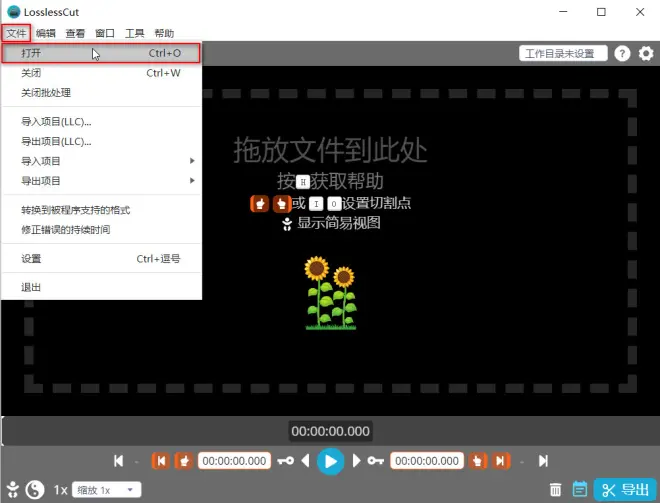Expand the 导出项目 submenu
Screen dimensions: 660x503
(x=101, y=181)
